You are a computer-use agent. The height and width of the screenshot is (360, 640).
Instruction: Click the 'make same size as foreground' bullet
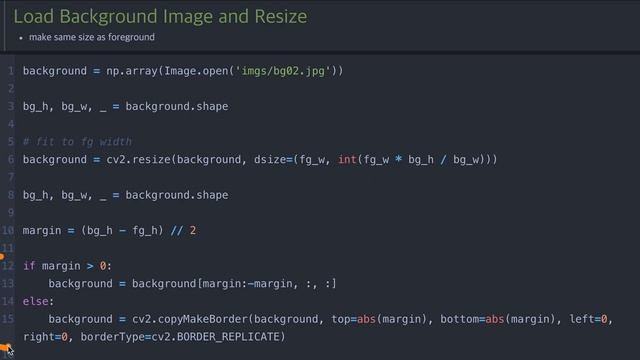(92, 37)
